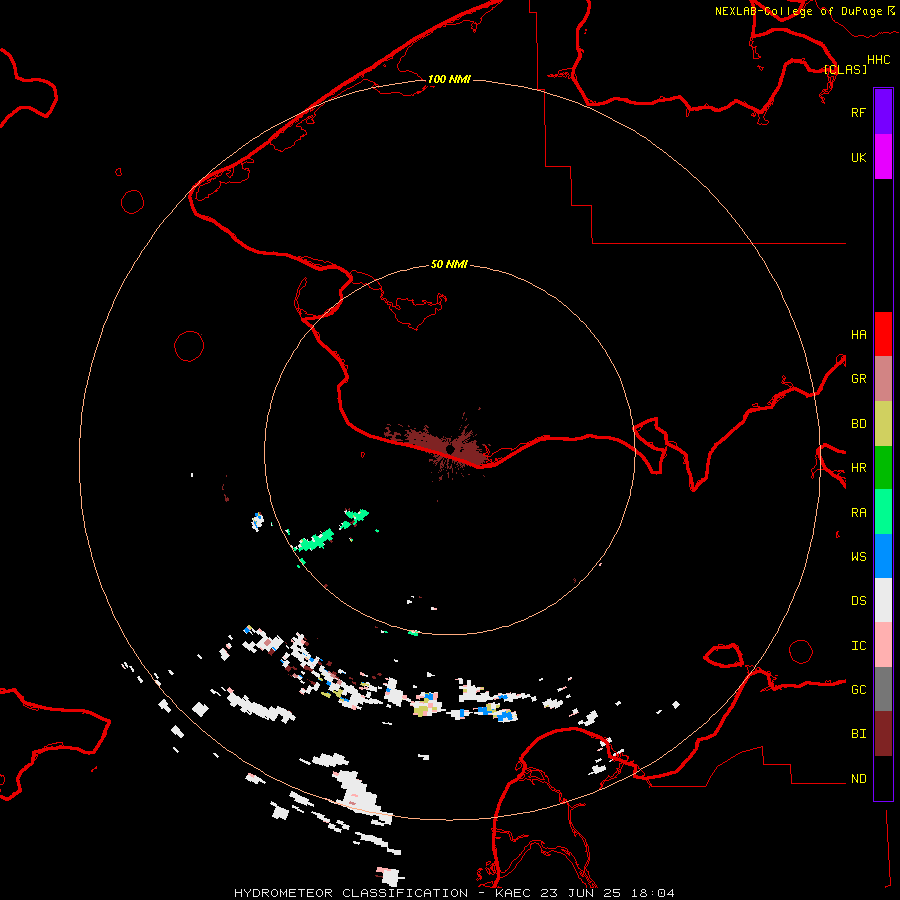Viewport: 900px width, 900px height.
Task: Click the NEXLAB-College of DuPage text
Action: [798, 11]
